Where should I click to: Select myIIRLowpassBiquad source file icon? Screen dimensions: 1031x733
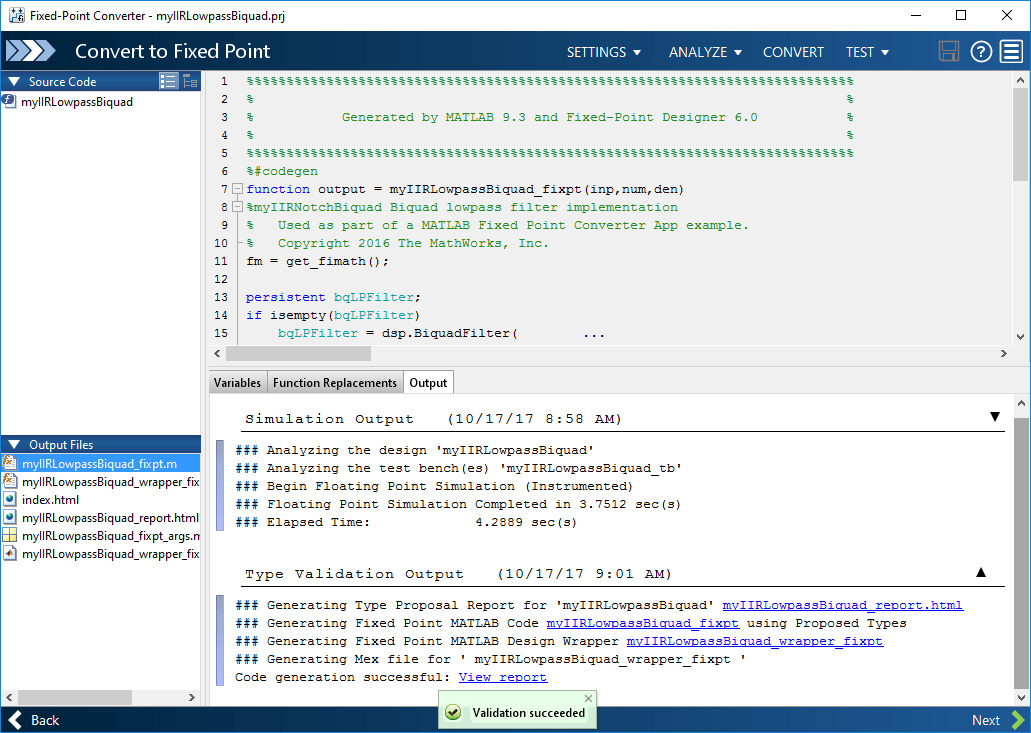[9, 101]
